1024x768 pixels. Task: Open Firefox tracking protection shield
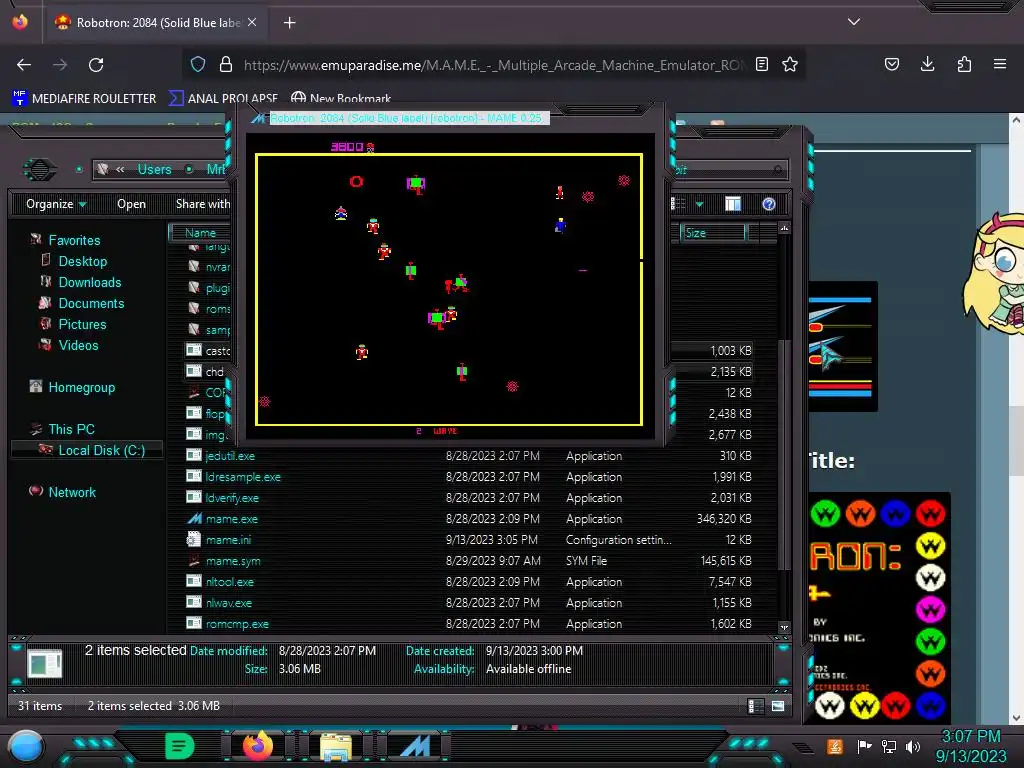click(198, 64)
